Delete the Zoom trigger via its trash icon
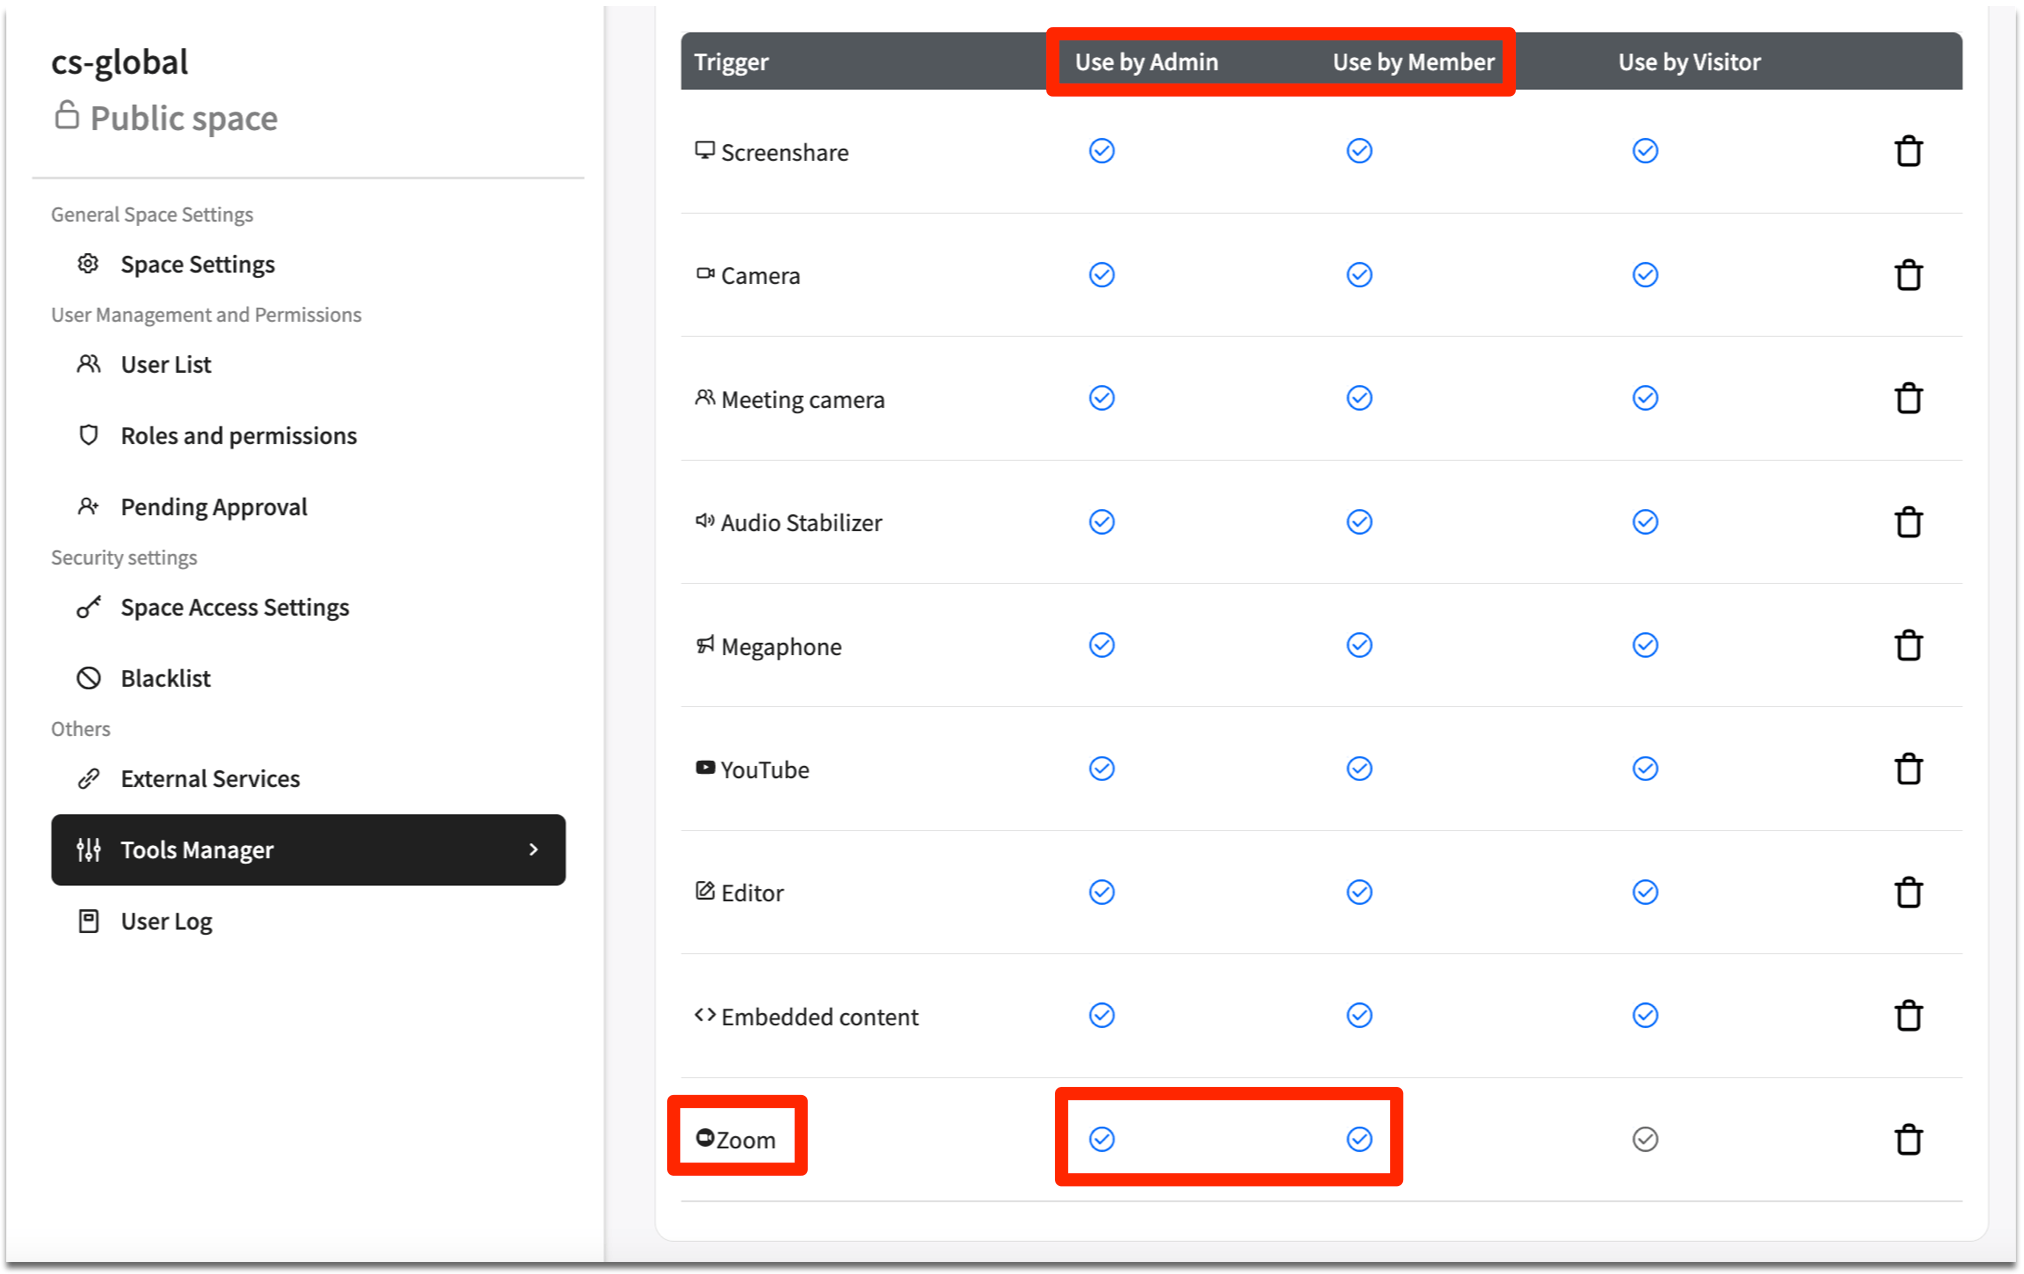Image resolution: width=2024 pixels, height=1274 pixels. 1909,1139
